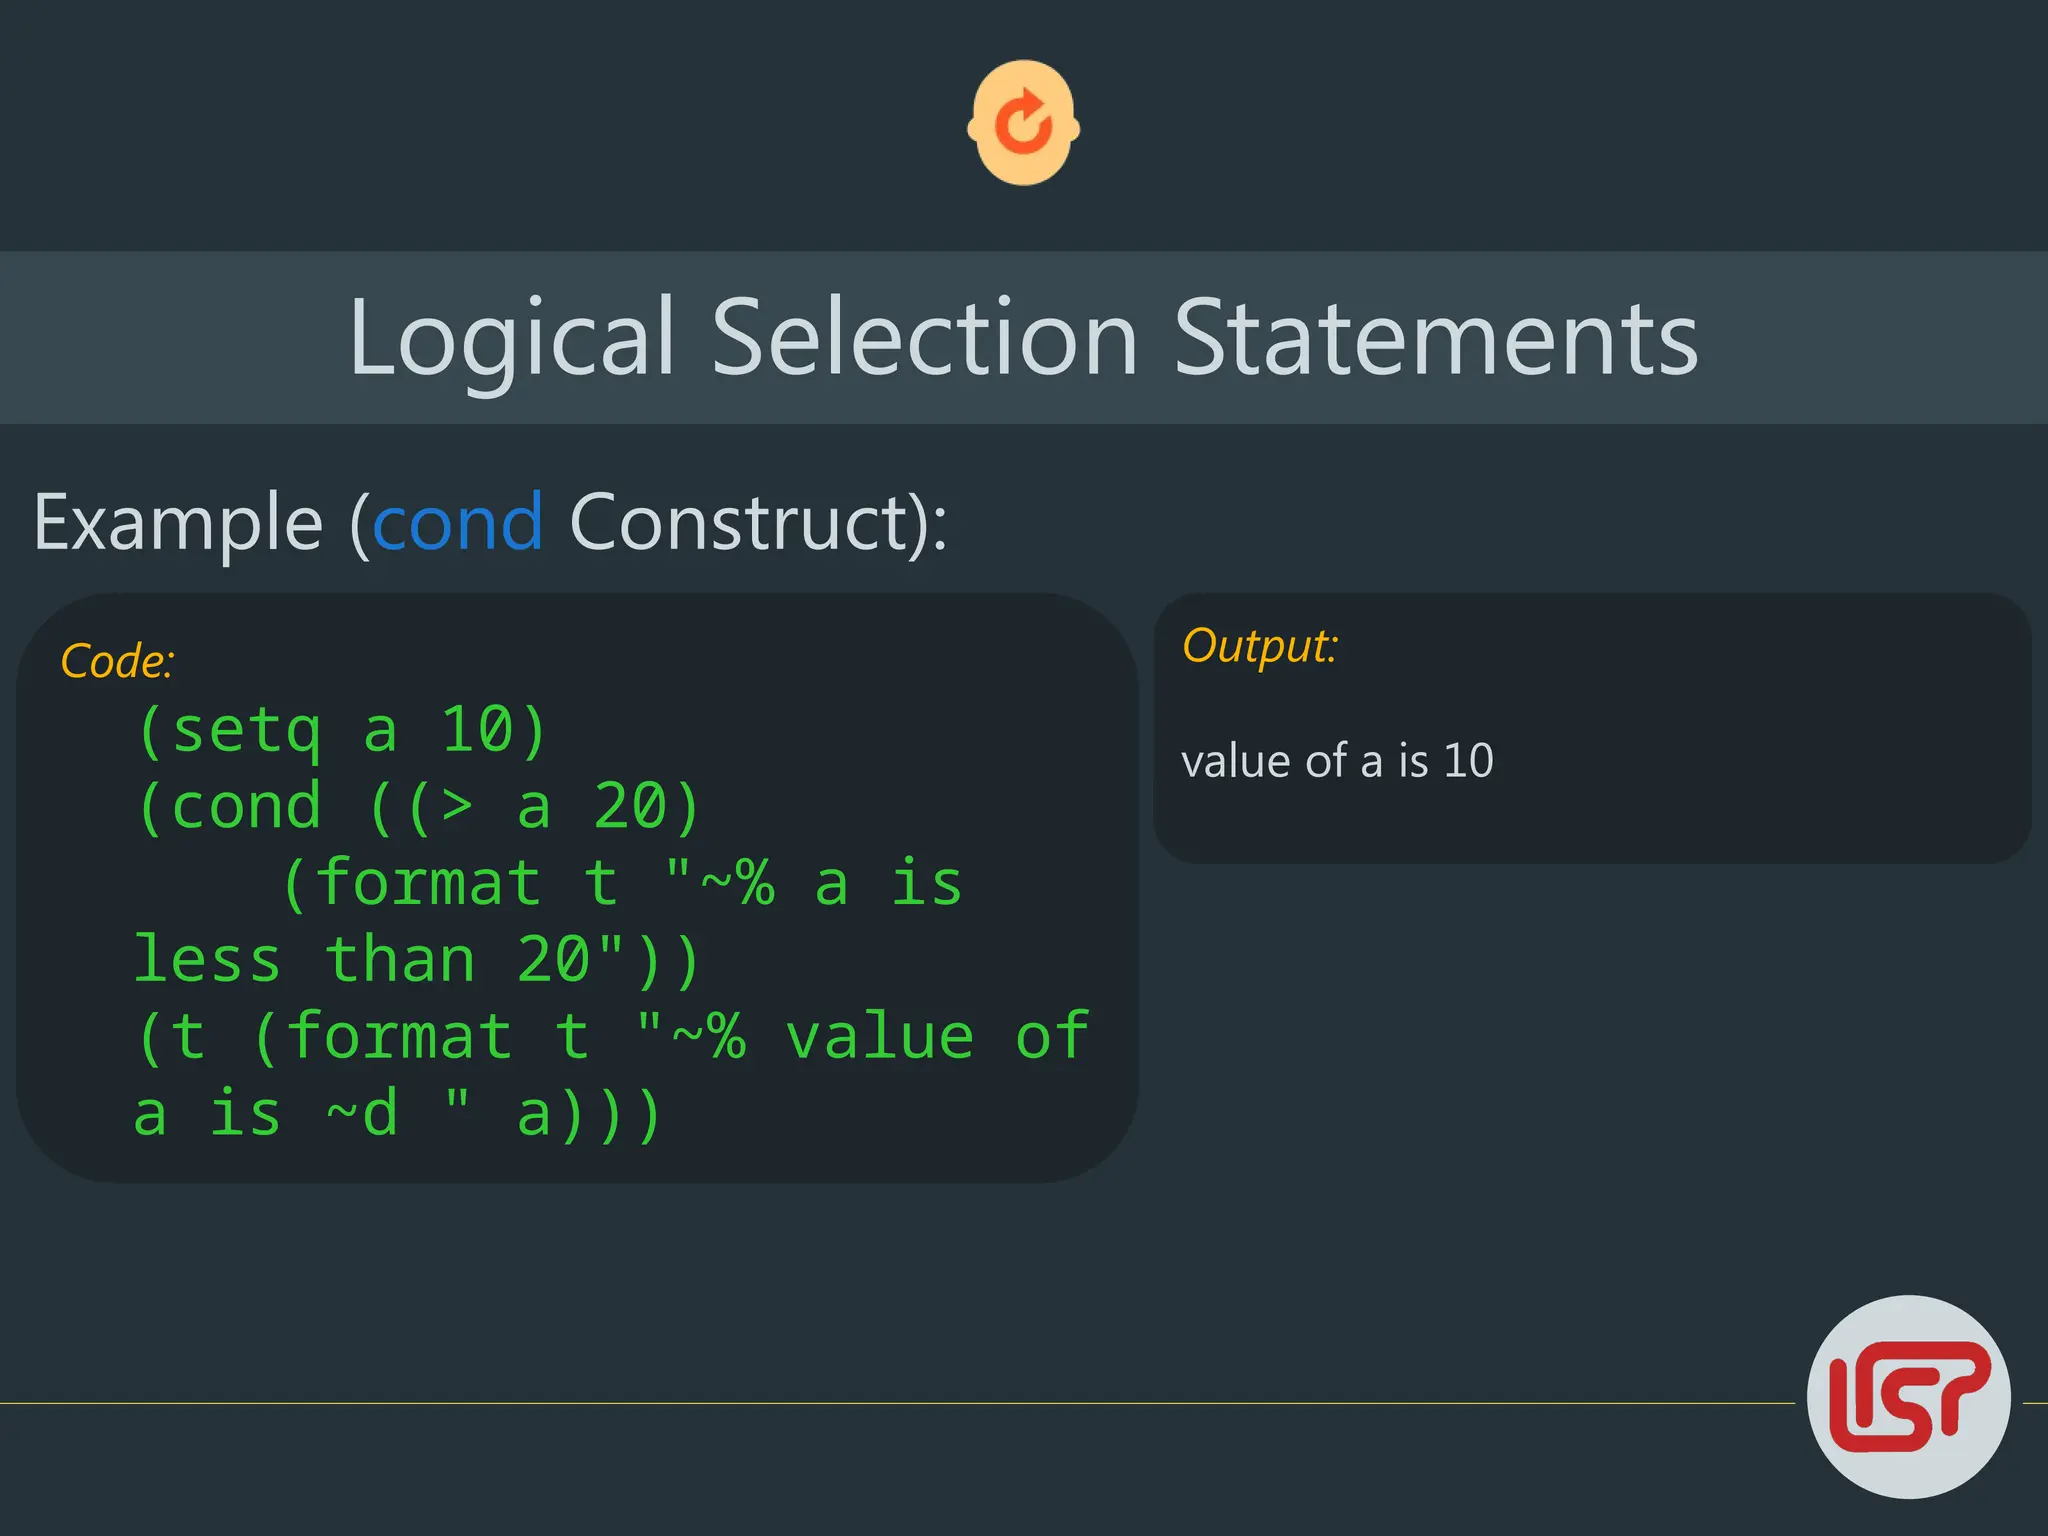Click the 'less than 20"))' code line
This screenshot has height=1536, width=2048.
(x=416, y=960)
